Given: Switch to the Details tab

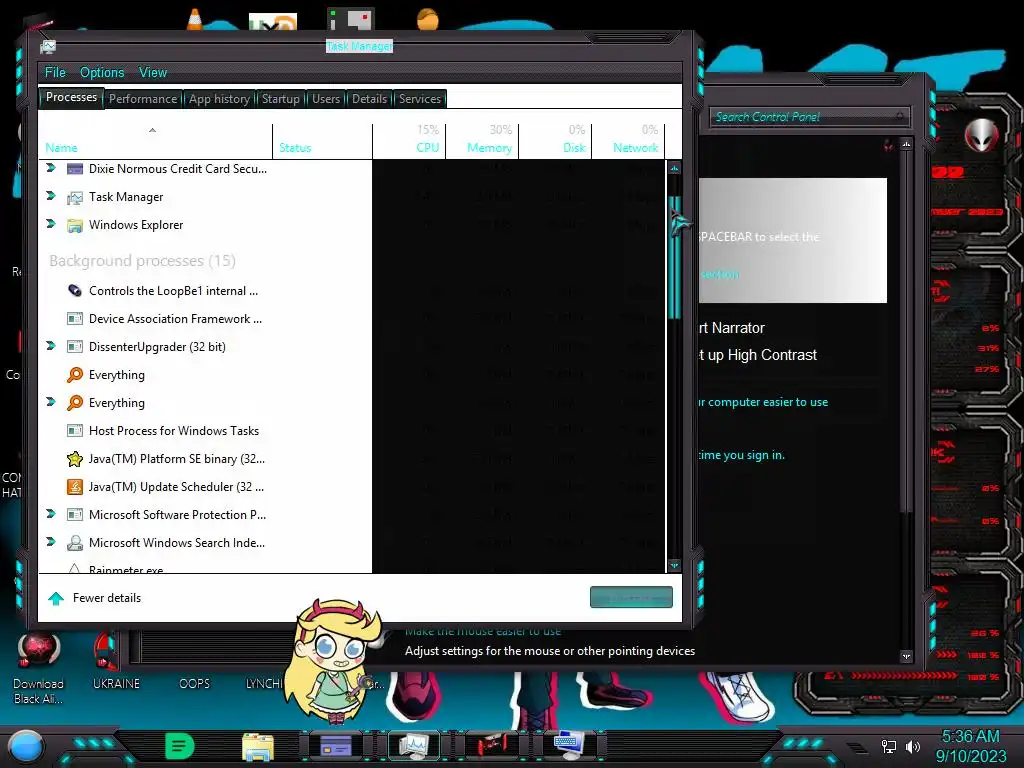Looking at the screenshot, I should 370,99.
